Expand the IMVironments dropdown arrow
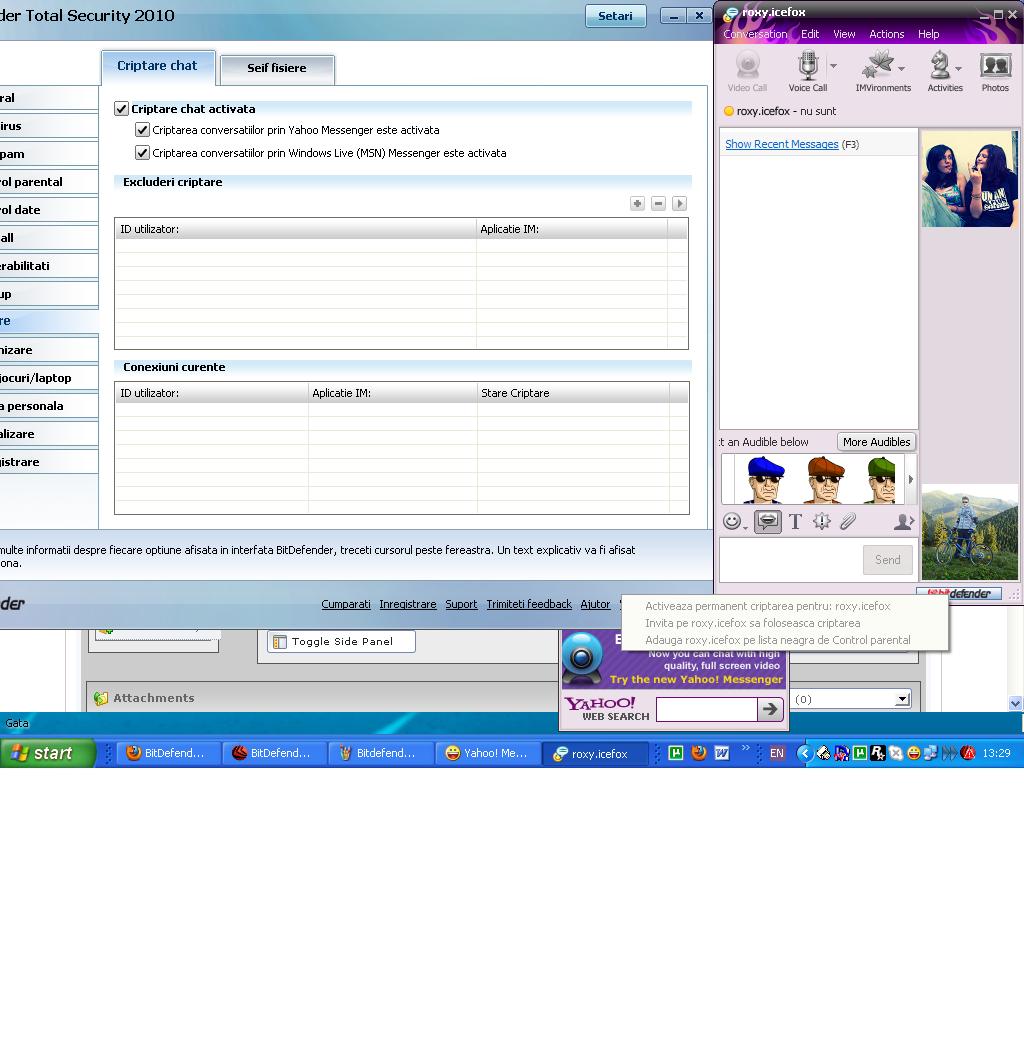This screenshot has height=1064, width=1024. (x=901, y=69)
